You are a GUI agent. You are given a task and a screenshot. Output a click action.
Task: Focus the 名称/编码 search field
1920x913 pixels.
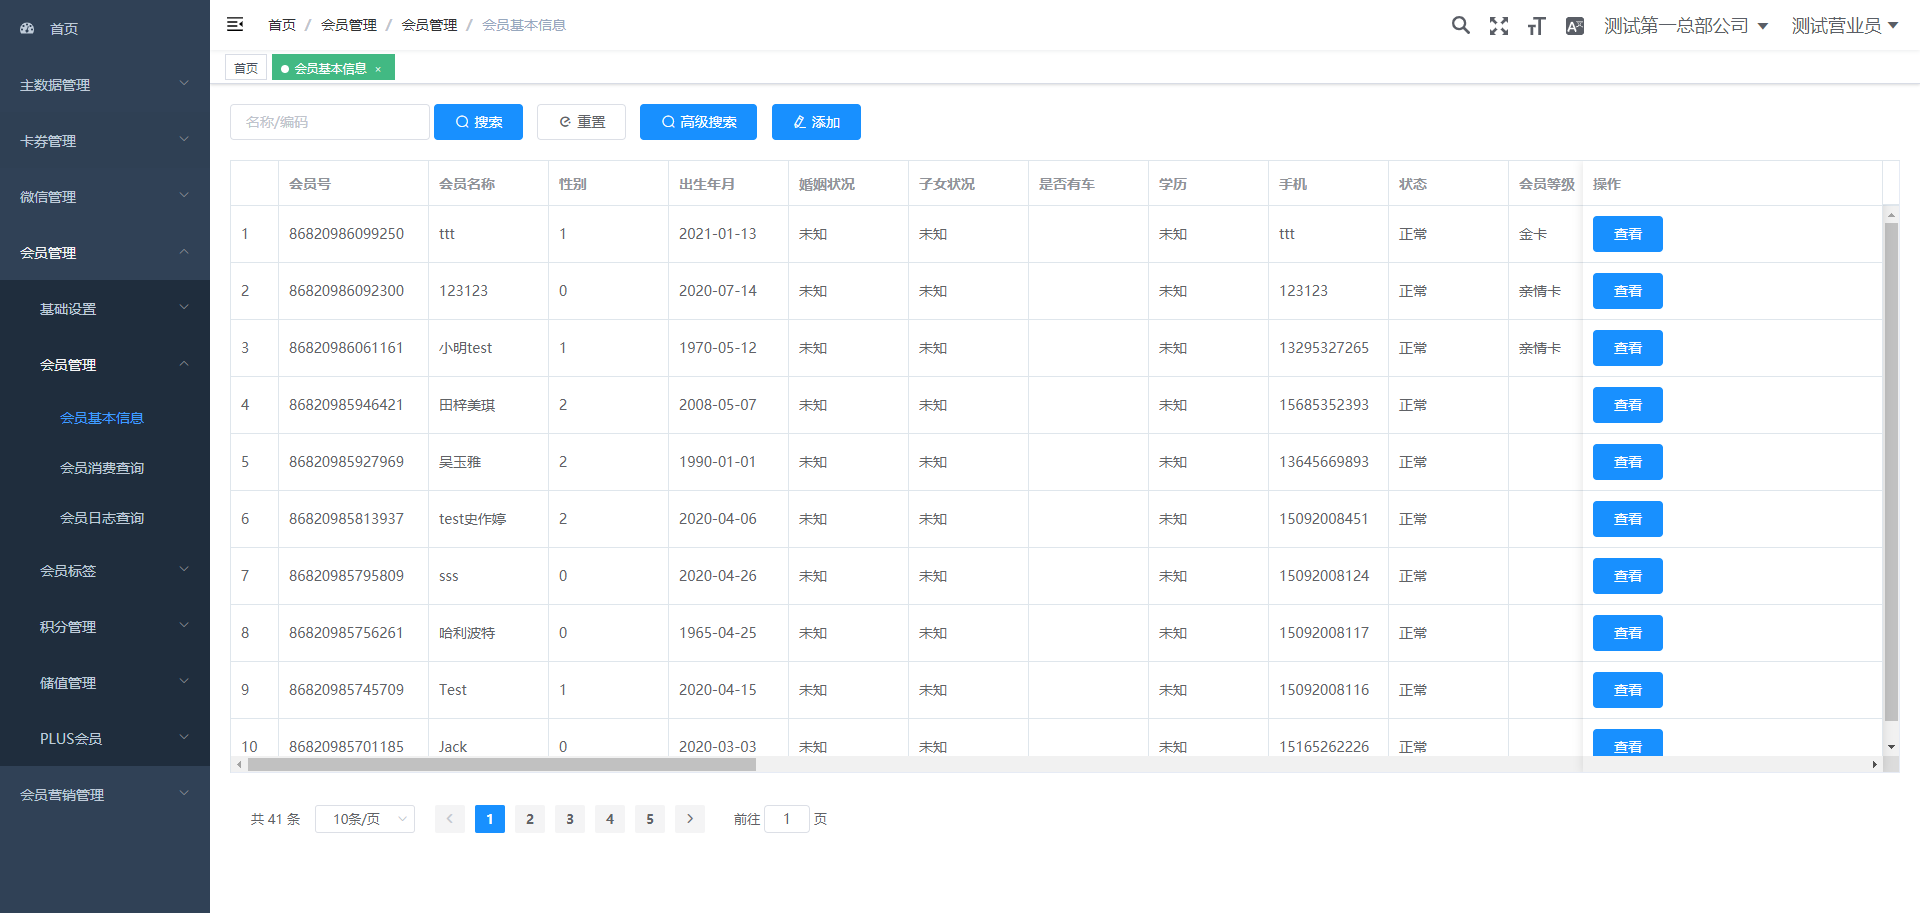coord(330,122)
